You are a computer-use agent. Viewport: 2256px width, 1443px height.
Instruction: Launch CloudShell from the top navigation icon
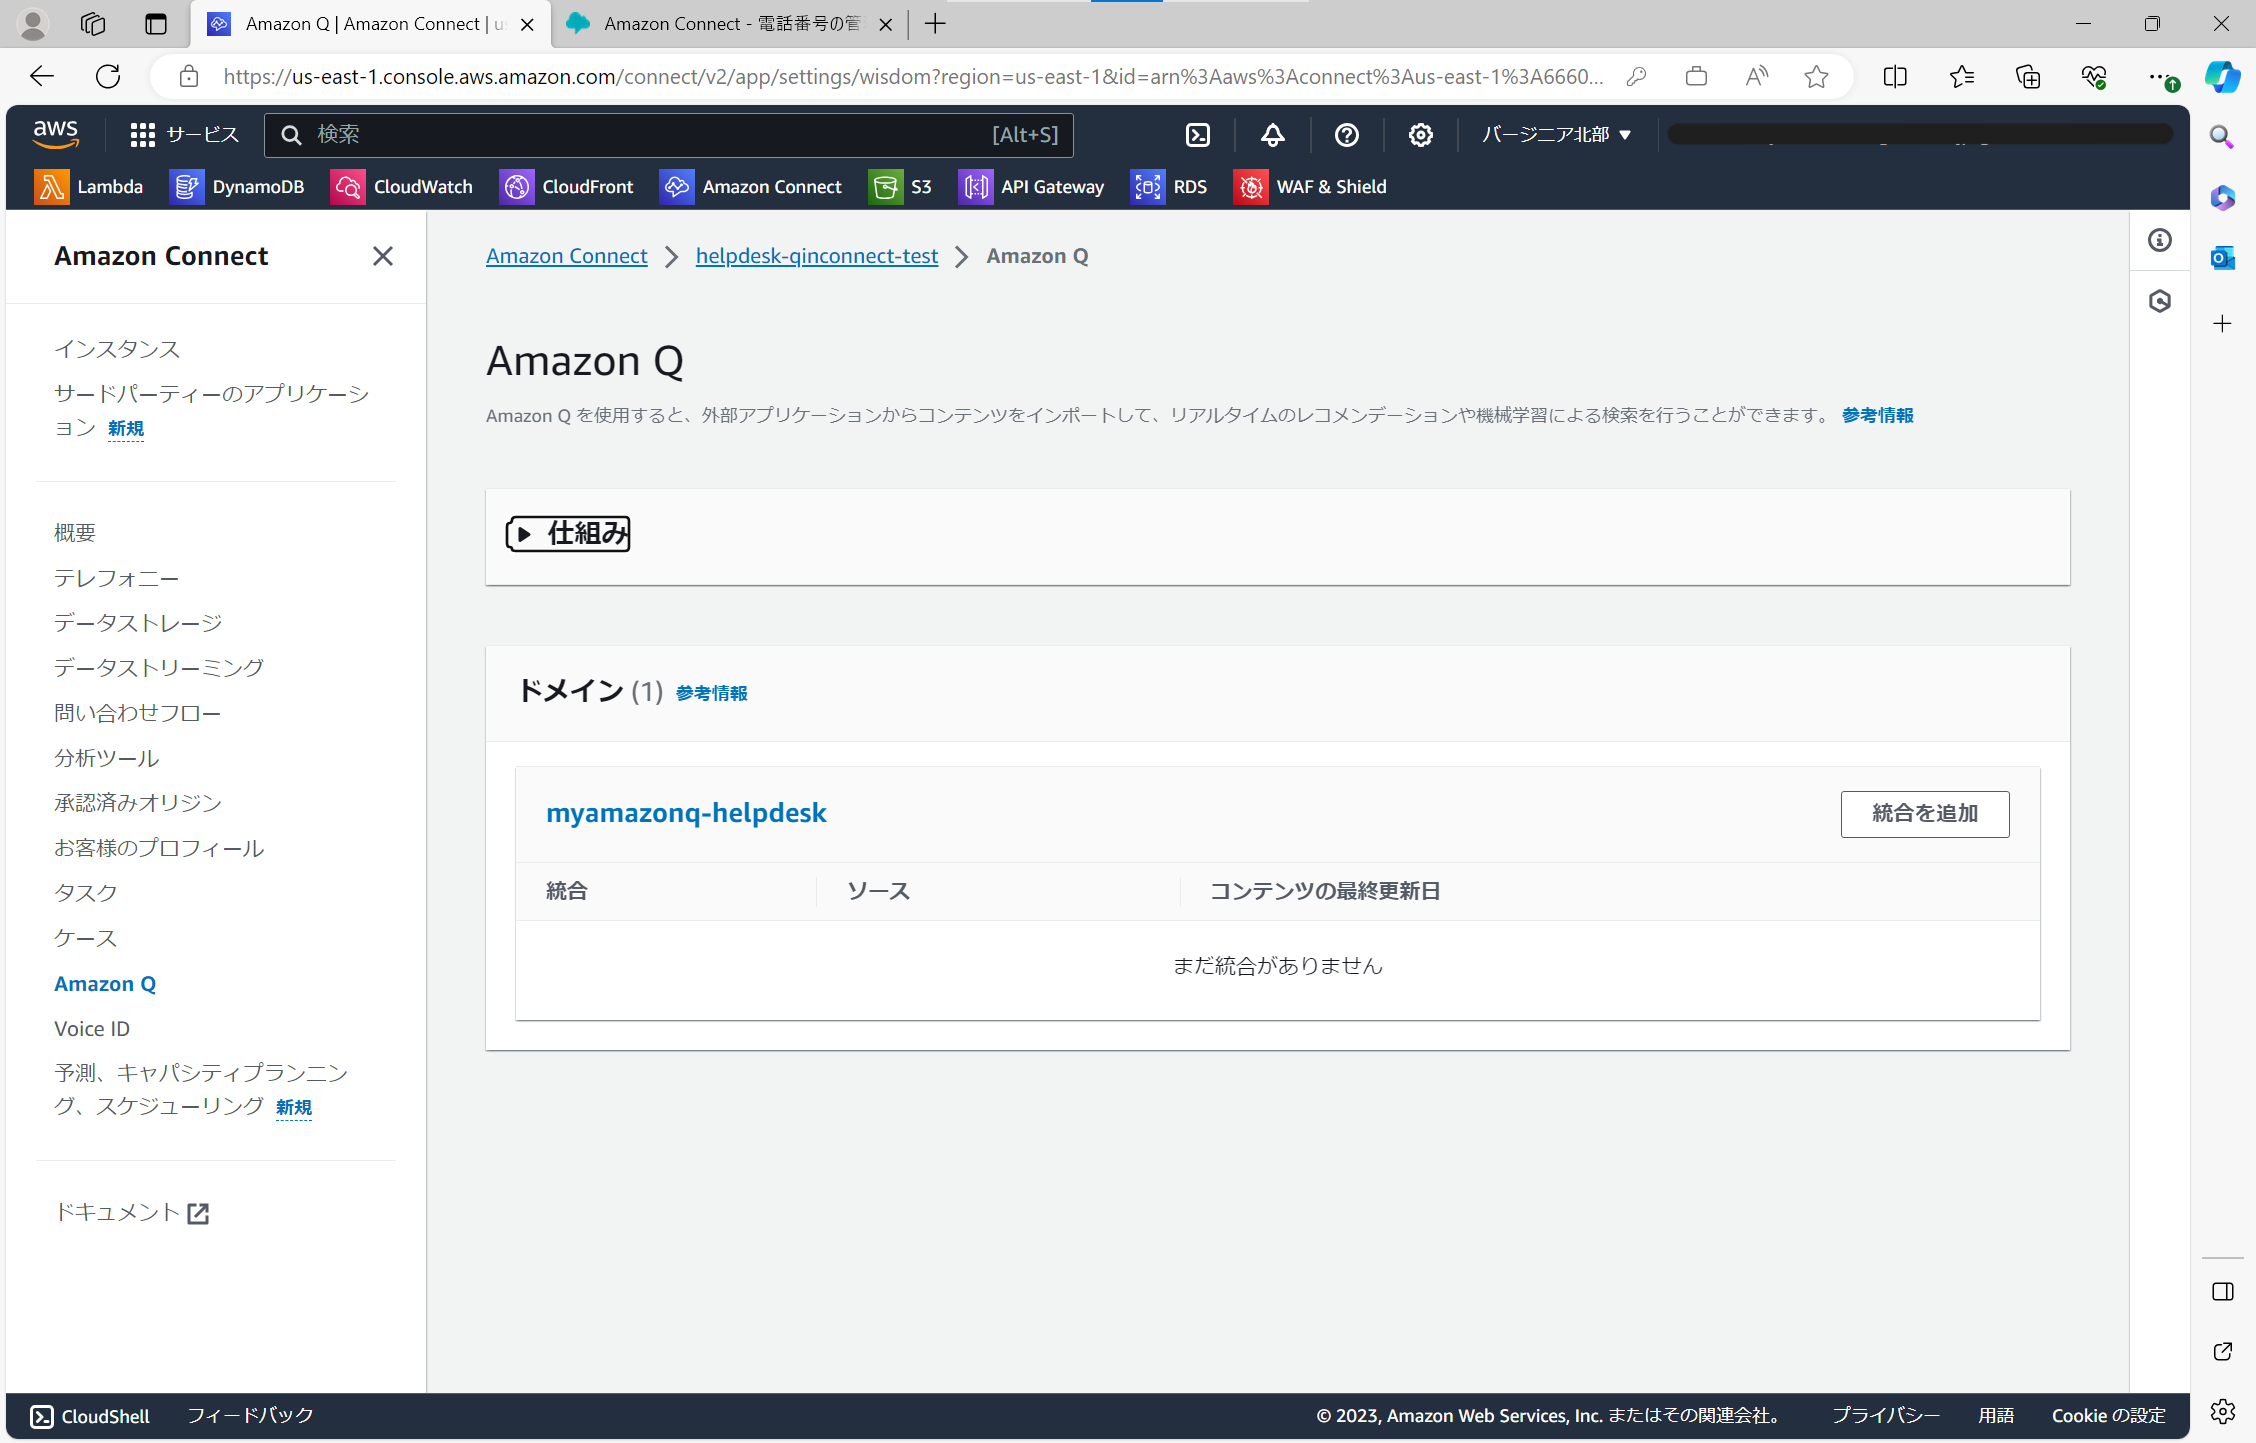[x=1198, y=134]
